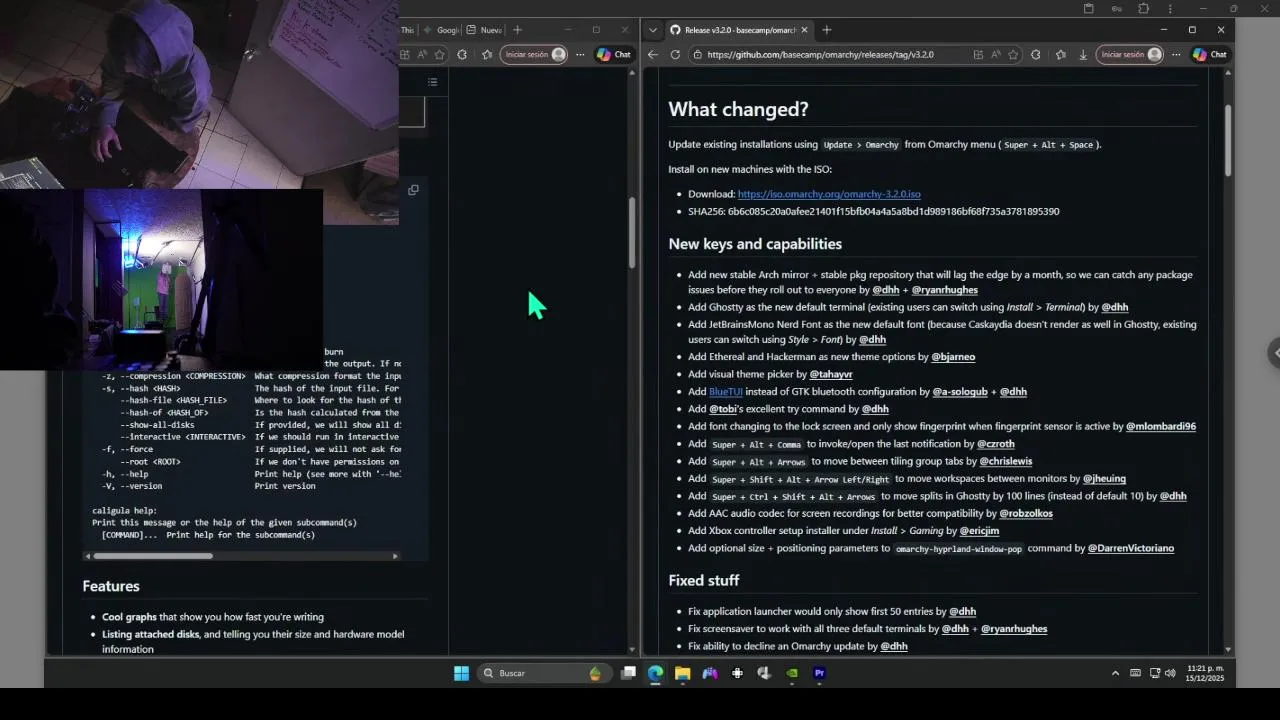Open Task View from the taskbar
The width and height of the screenshot is (1280, 720).
click(x=628, y=673)
